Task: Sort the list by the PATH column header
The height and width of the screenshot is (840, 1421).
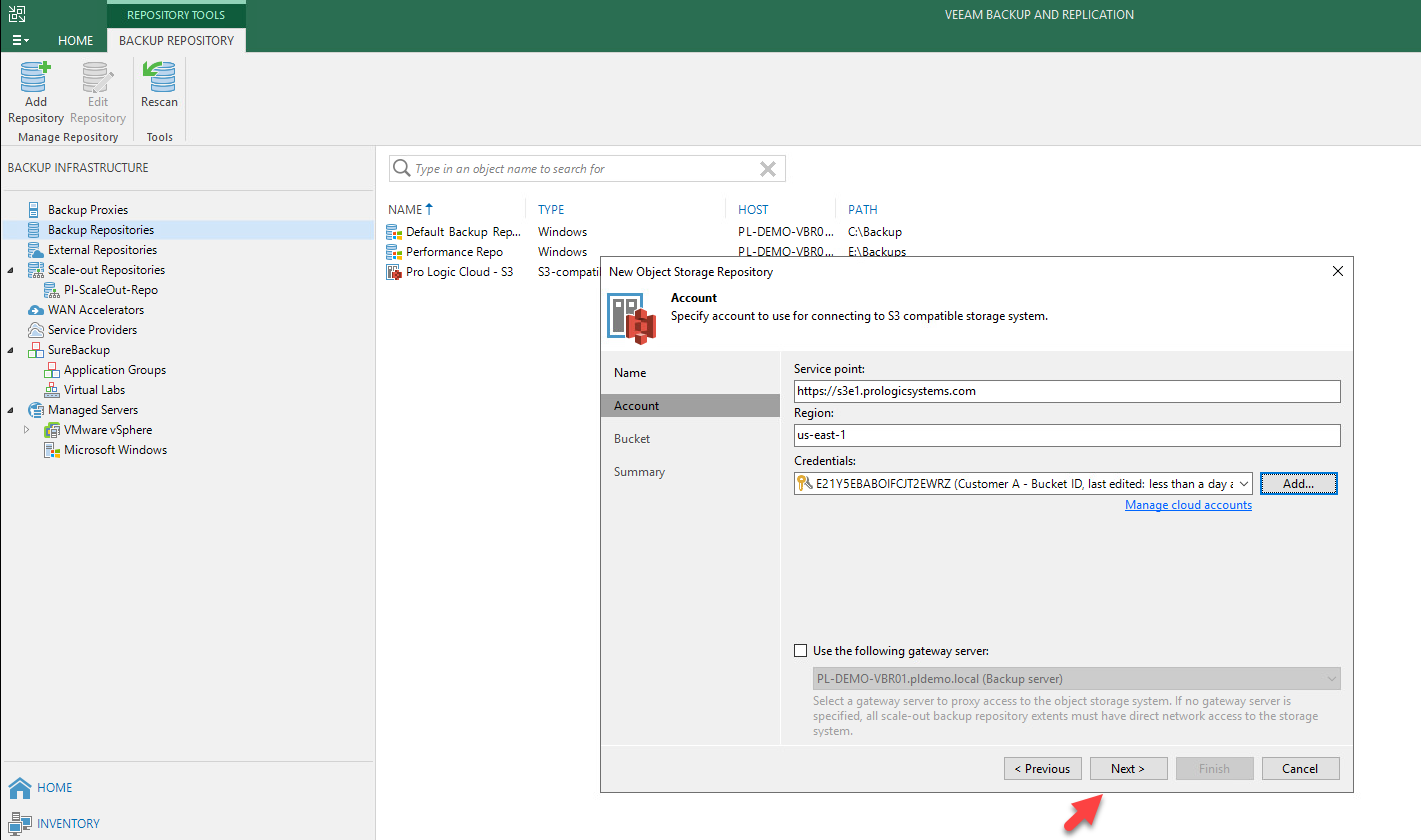Action: click(863, 210)
